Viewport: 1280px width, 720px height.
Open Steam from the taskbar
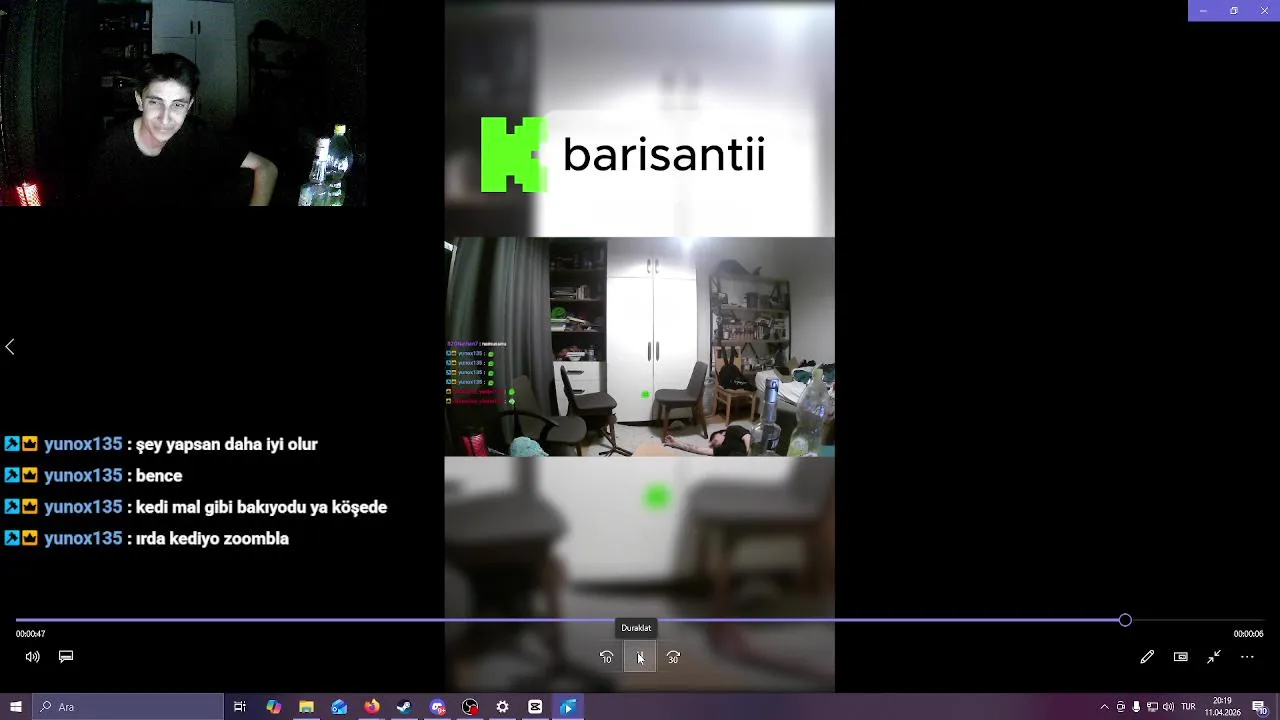(x=404, y=707)
